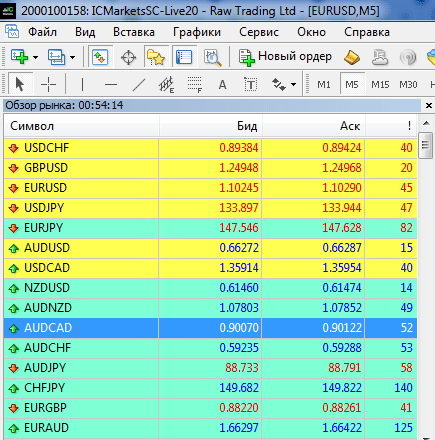Open the MetaEditor yellow book icon

pos(352,57)
